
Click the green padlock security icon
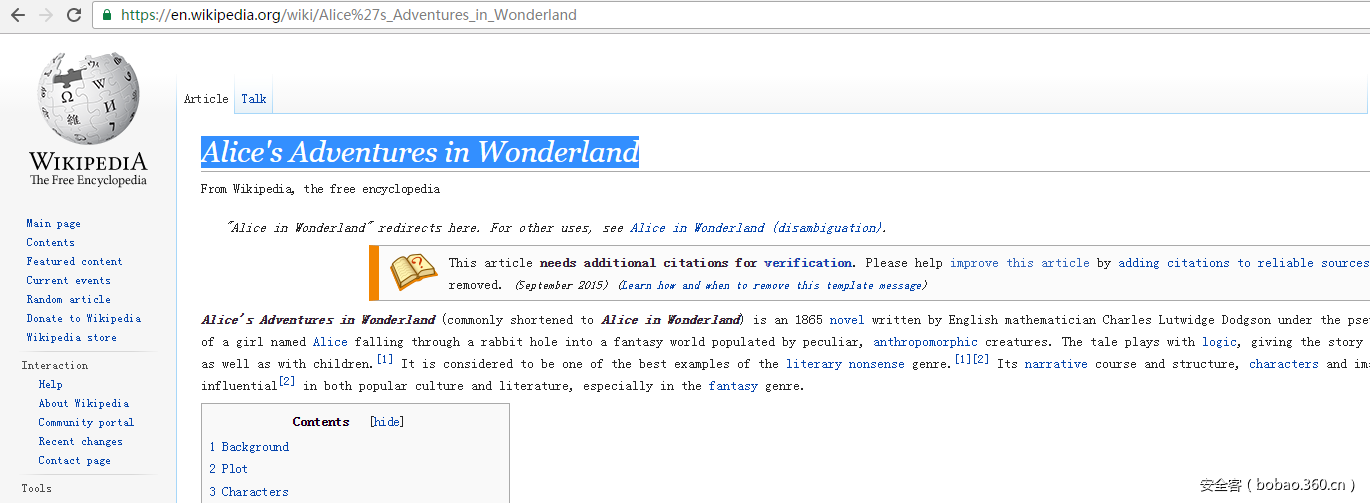coord(107,15)
